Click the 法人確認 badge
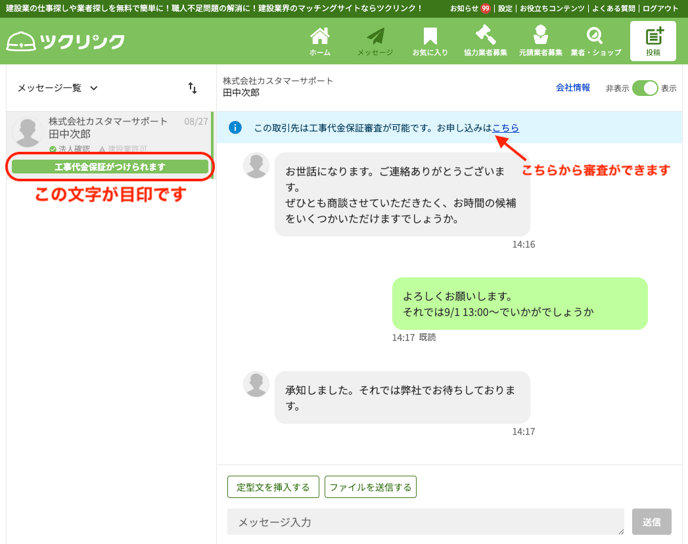The height and width of the screenshot is (544, 688). [70, 149]
